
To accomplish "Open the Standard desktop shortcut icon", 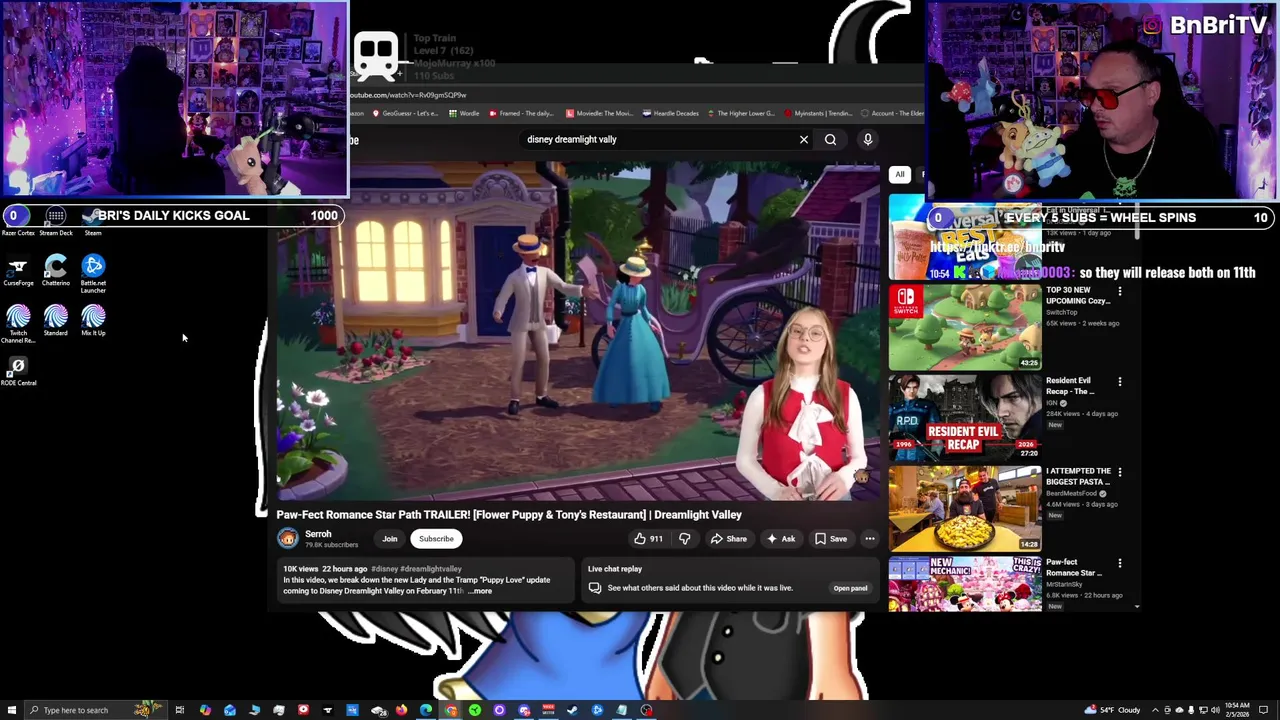I will click(x=56, y=321).
